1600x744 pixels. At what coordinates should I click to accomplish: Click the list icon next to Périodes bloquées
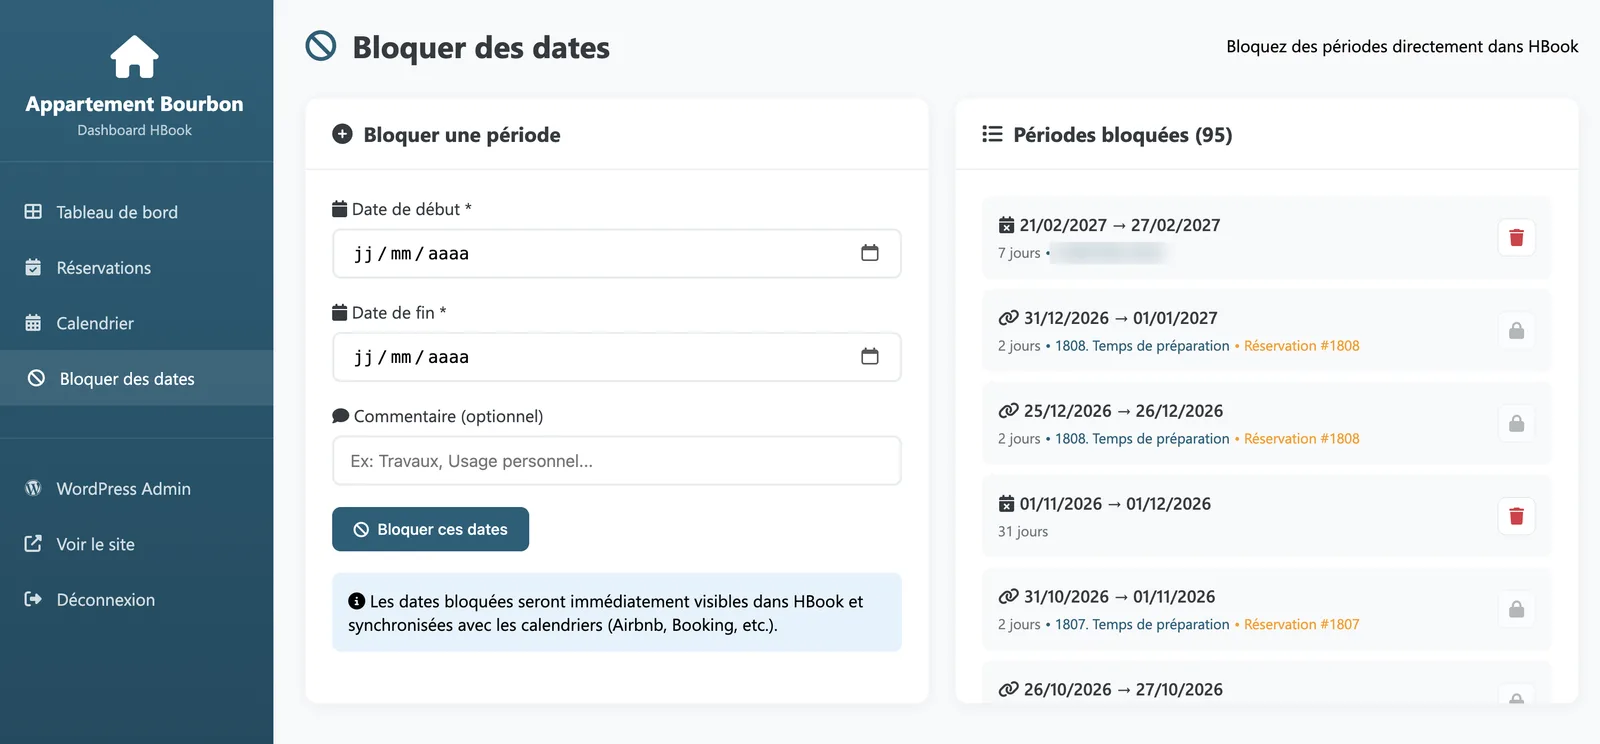click(992, 134)
